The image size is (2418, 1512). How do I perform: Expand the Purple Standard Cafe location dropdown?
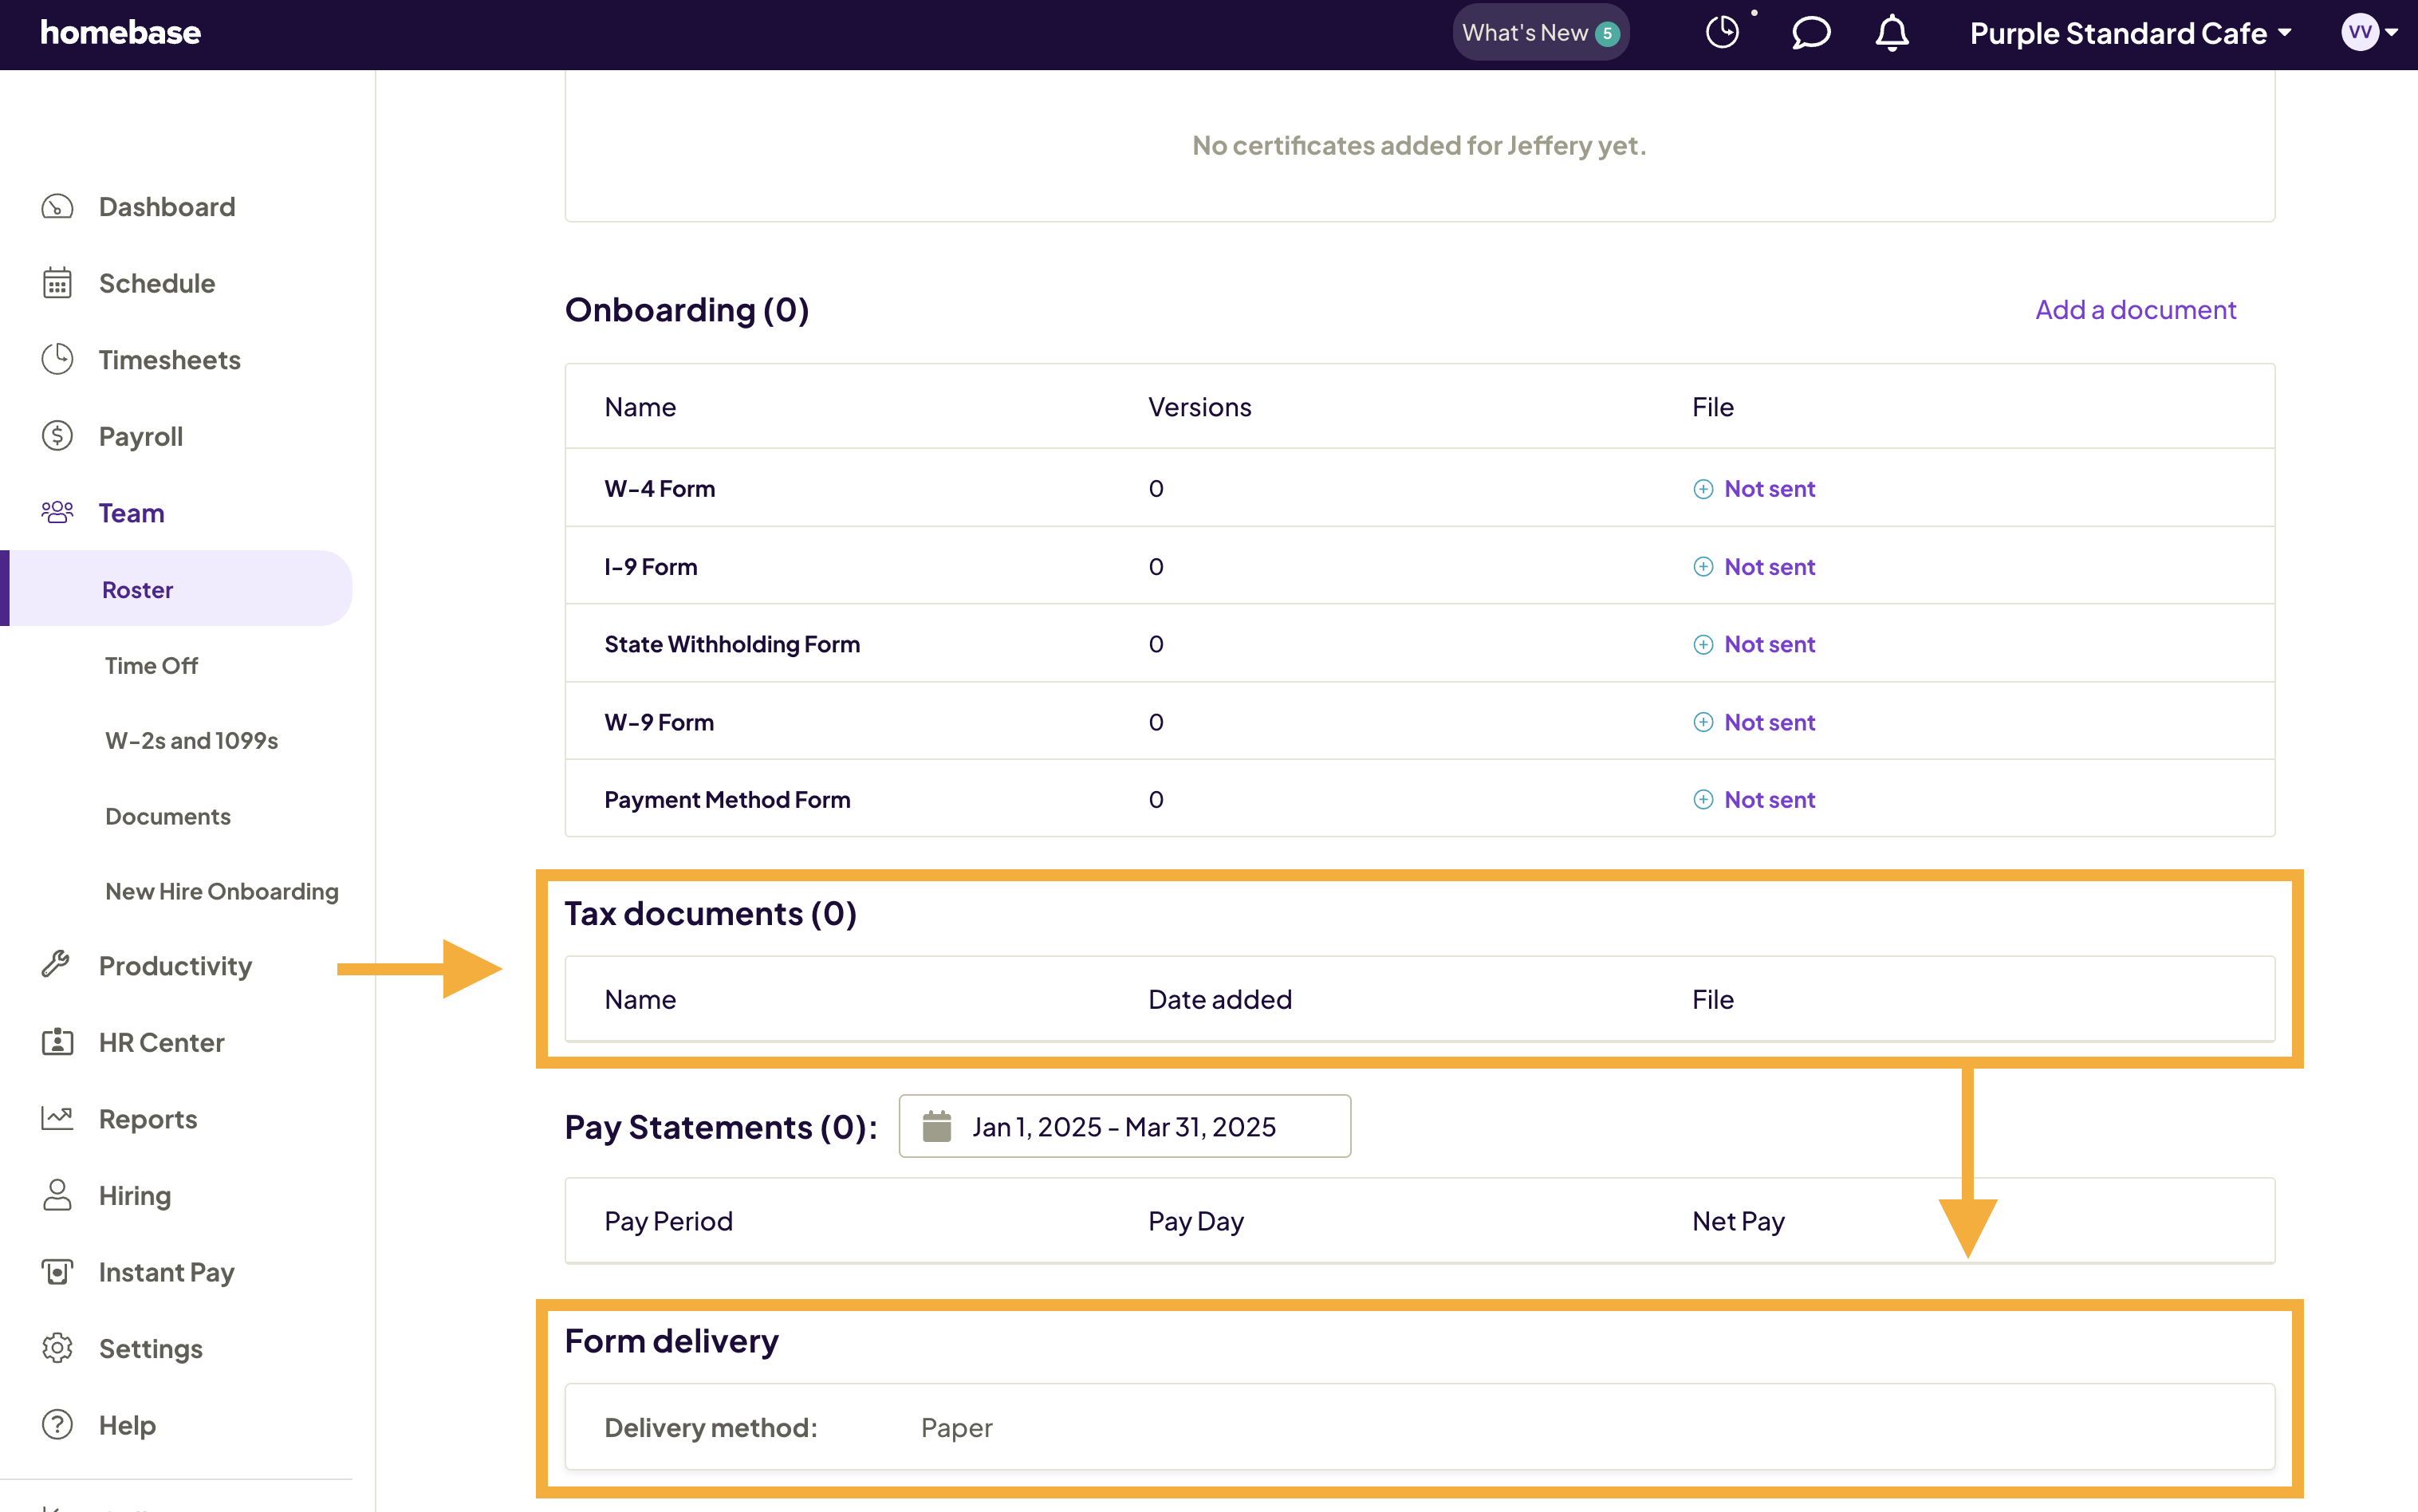coord(2130,33)
